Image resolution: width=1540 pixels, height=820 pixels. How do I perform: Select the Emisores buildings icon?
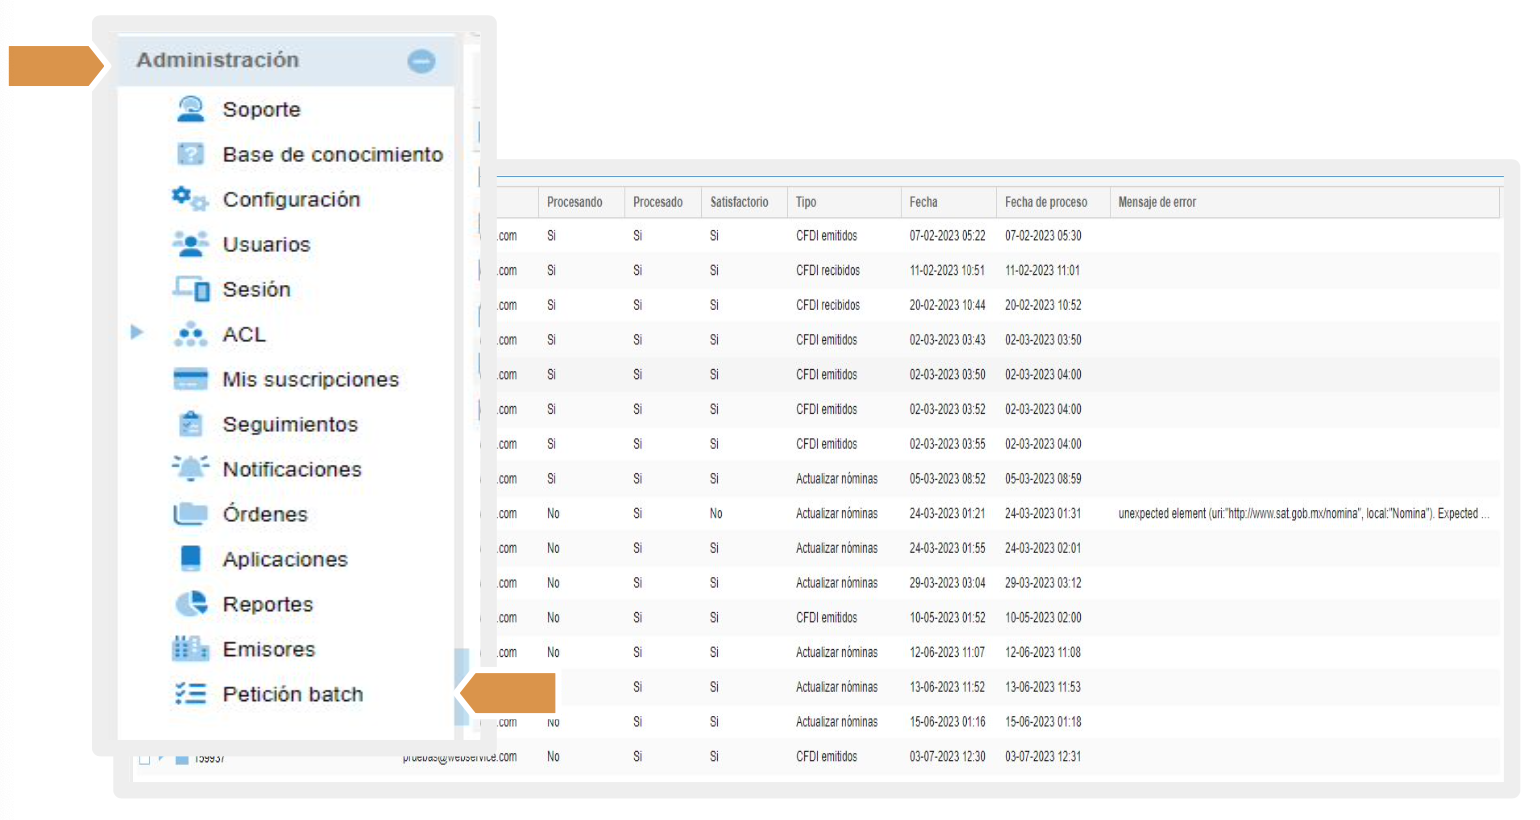tap(190, 649)
